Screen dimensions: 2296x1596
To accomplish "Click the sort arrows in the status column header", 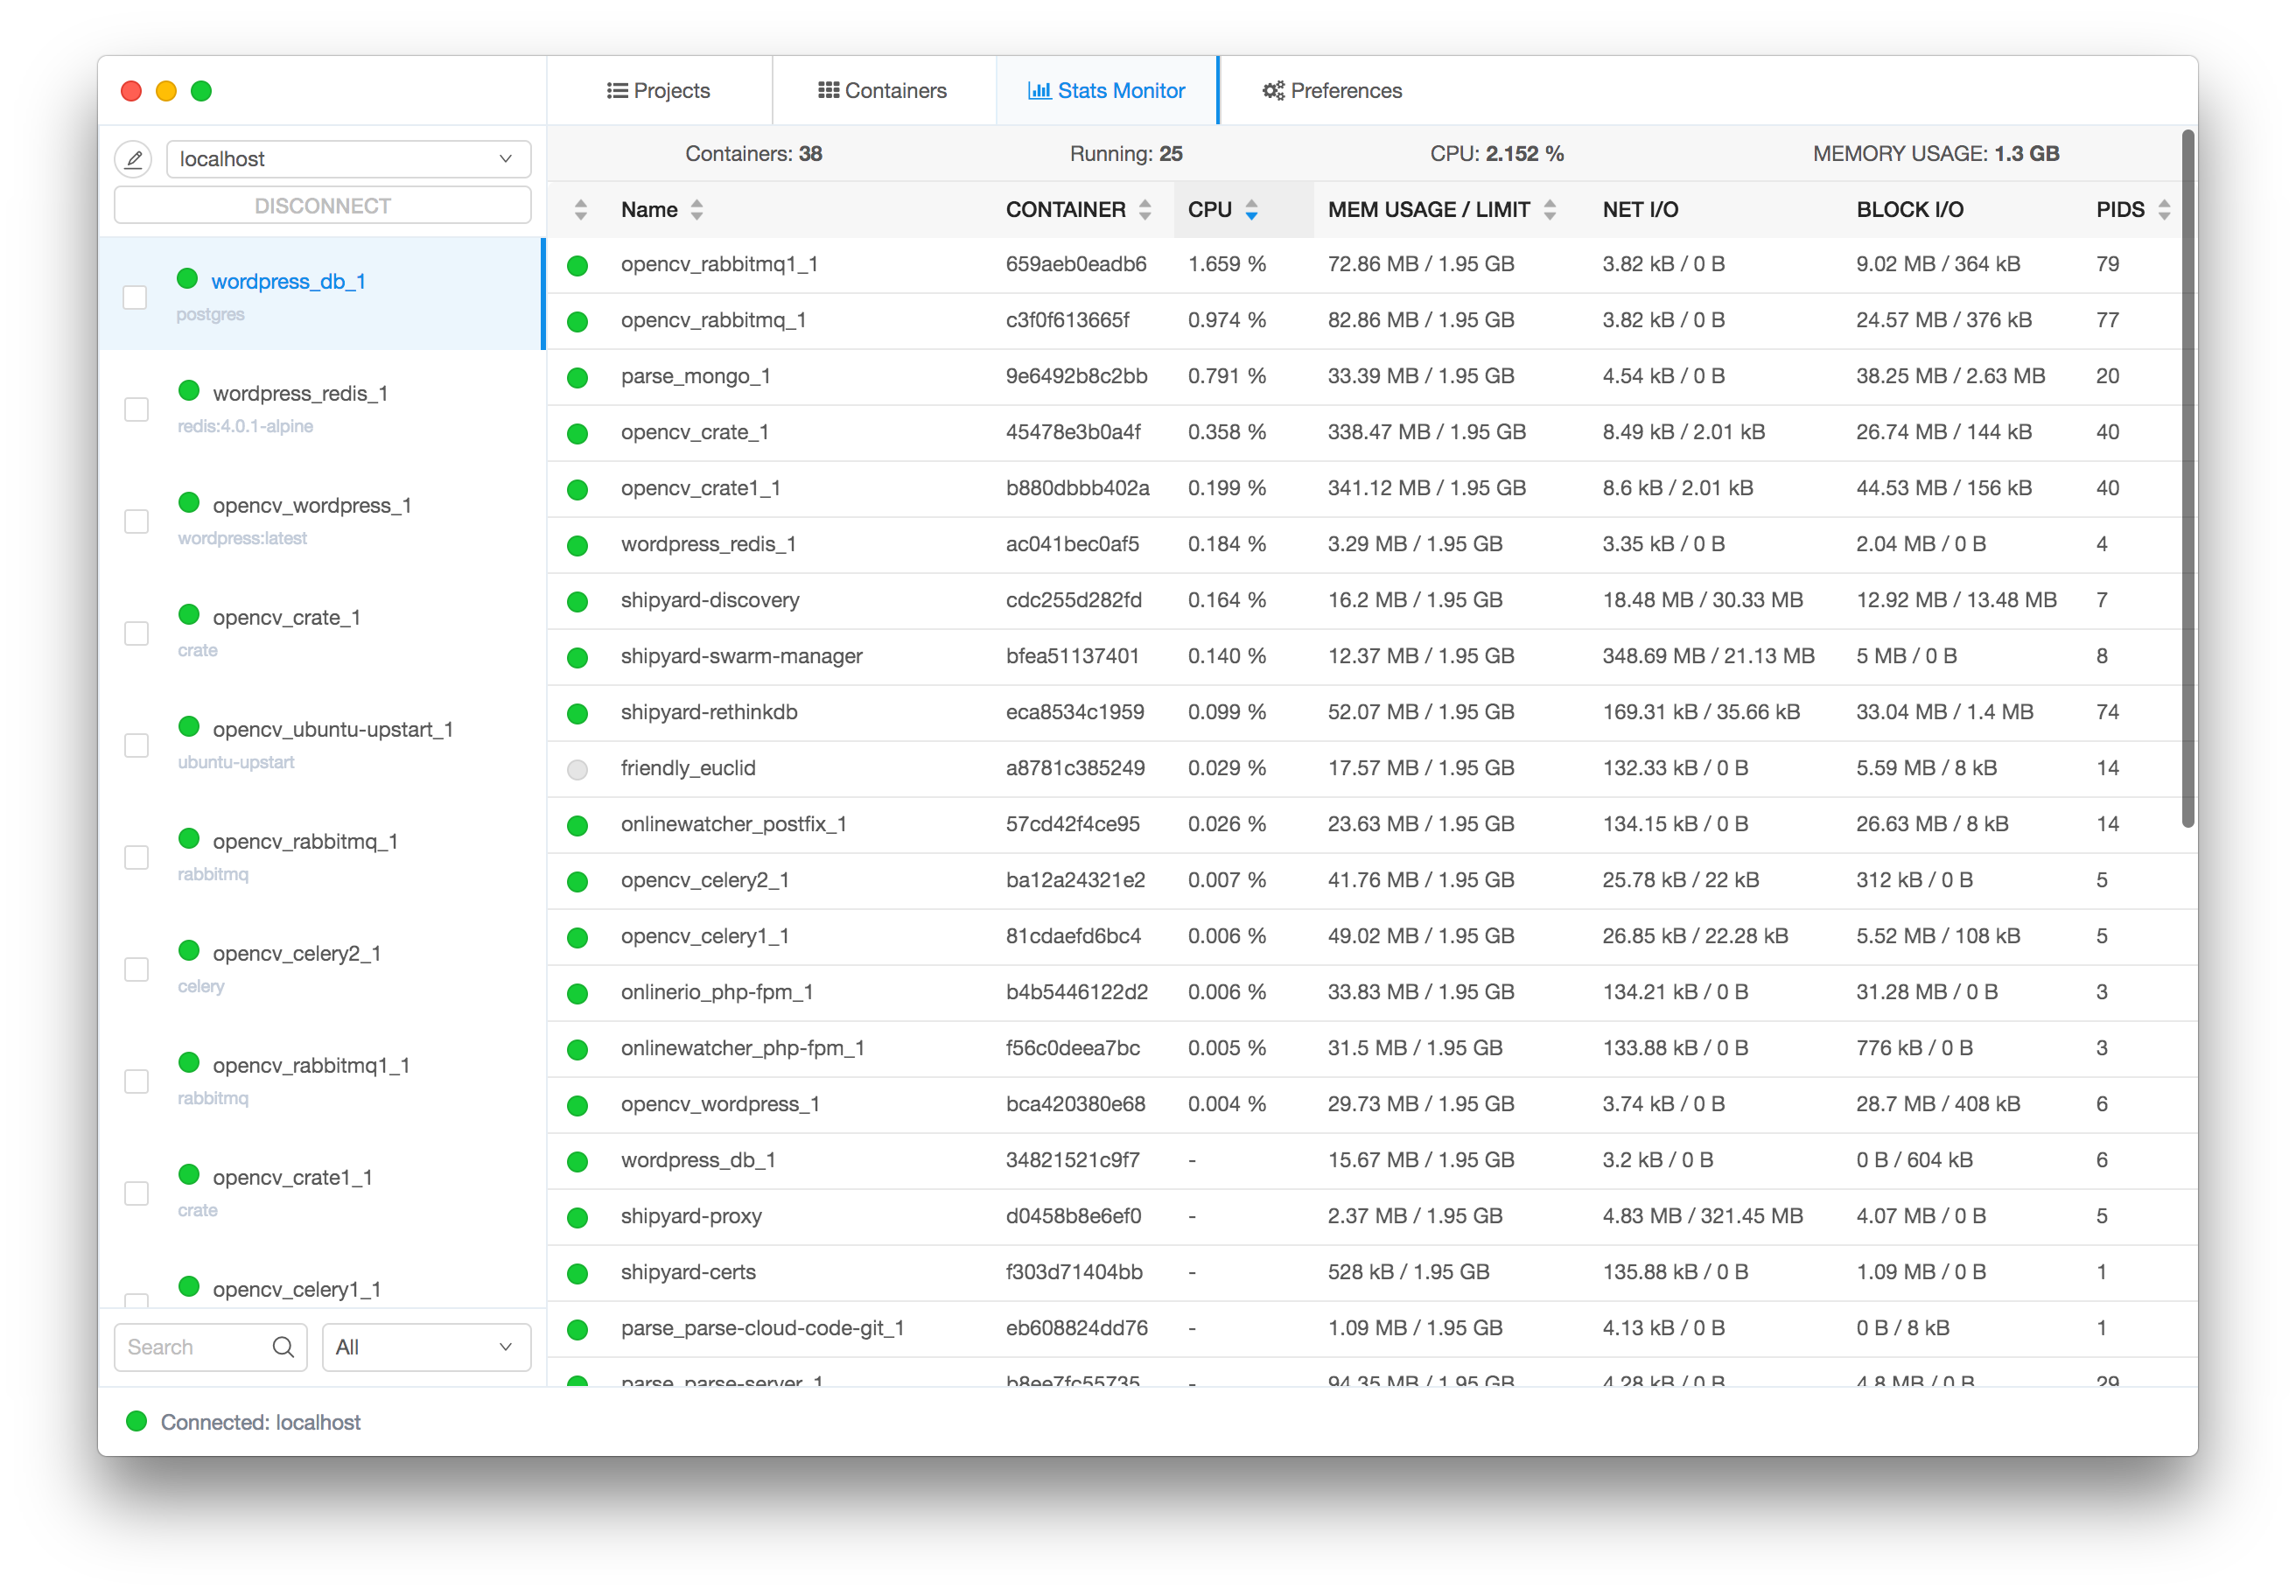I will tap(581, 210).
